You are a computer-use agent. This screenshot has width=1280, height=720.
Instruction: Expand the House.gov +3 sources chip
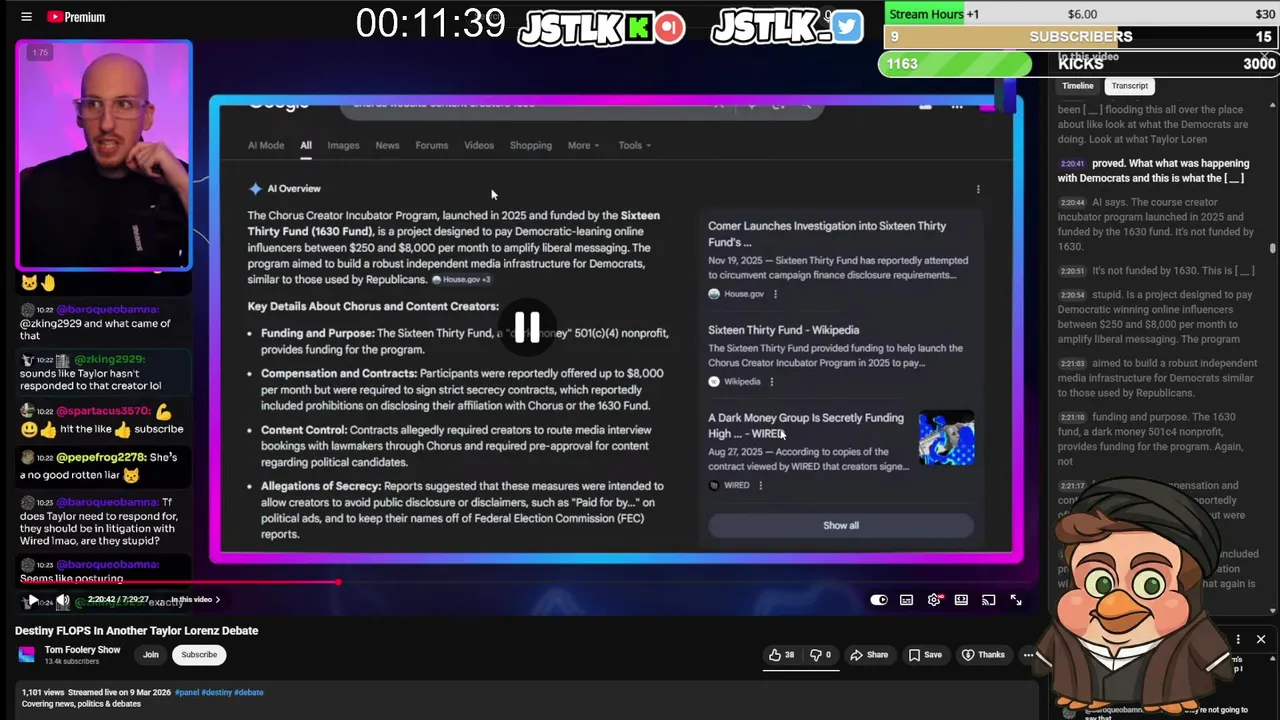coord(461,280)
